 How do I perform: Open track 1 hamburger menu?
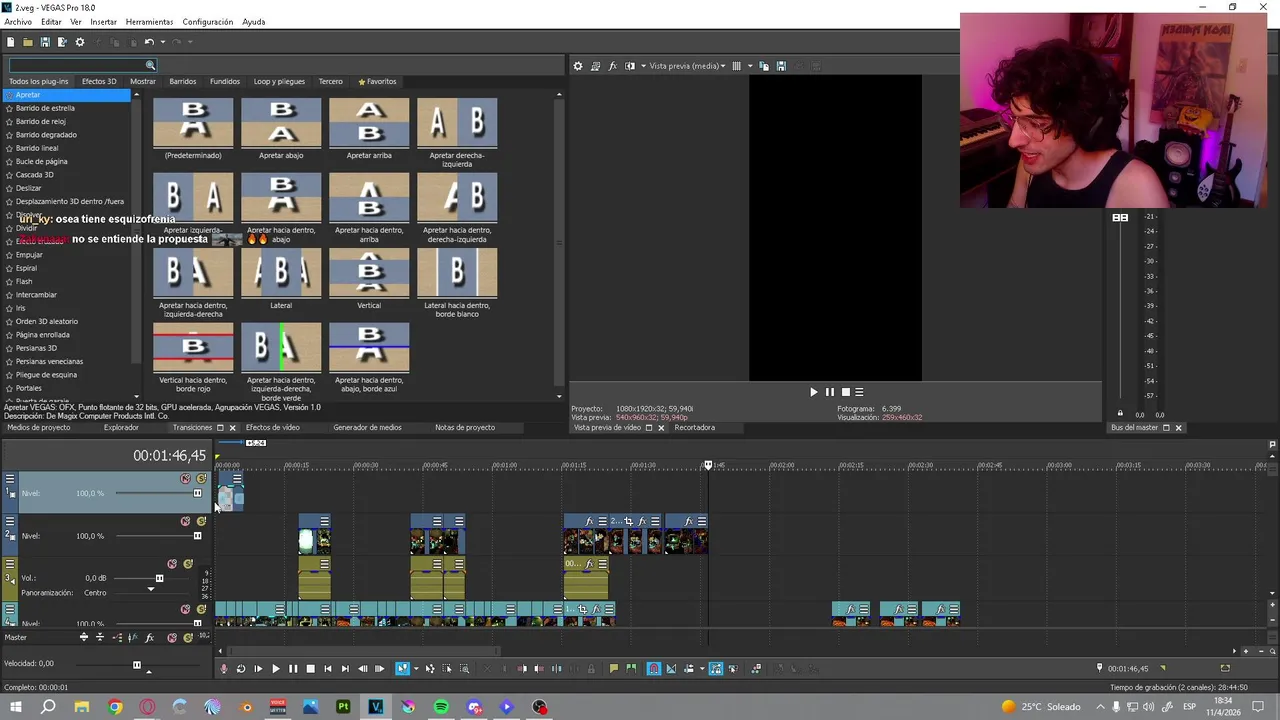pos(10,479)
